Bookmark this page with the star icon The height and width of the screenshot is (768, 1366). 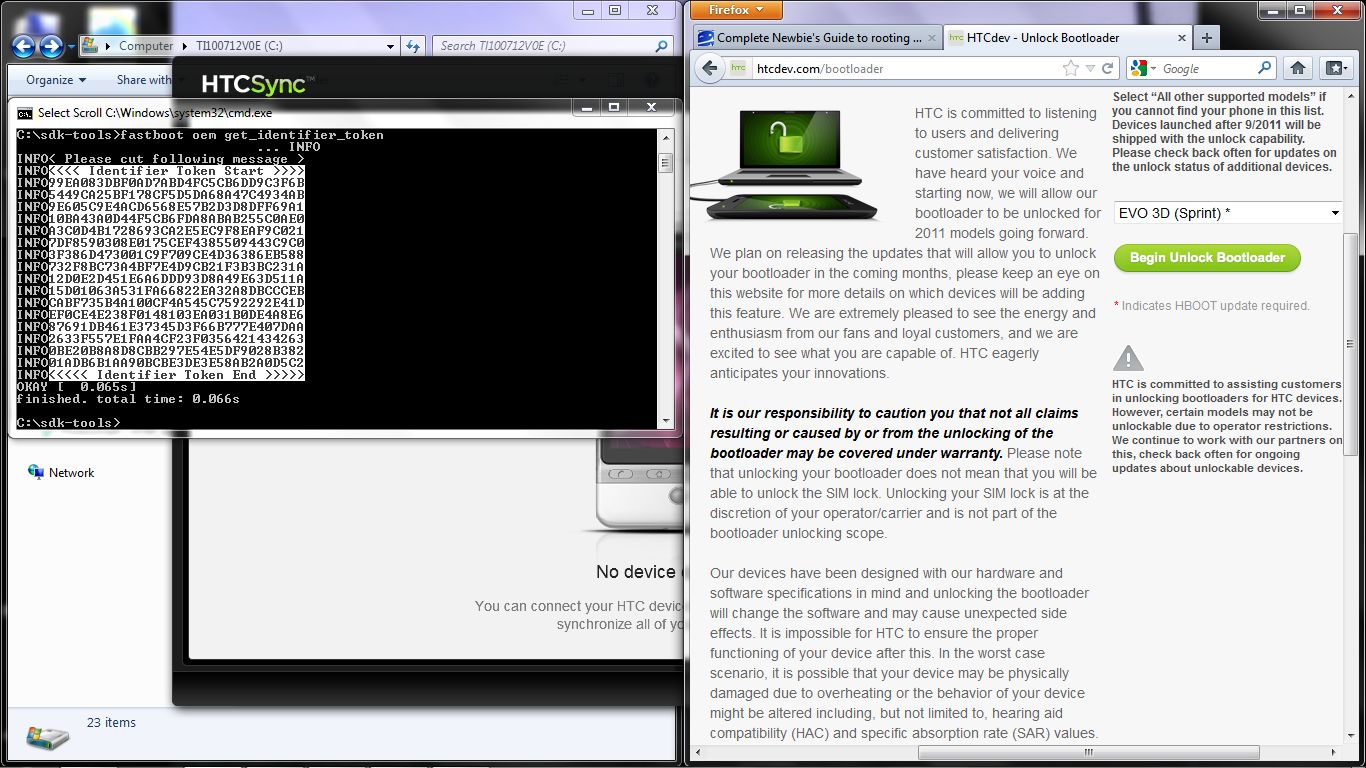[1071, 68]
